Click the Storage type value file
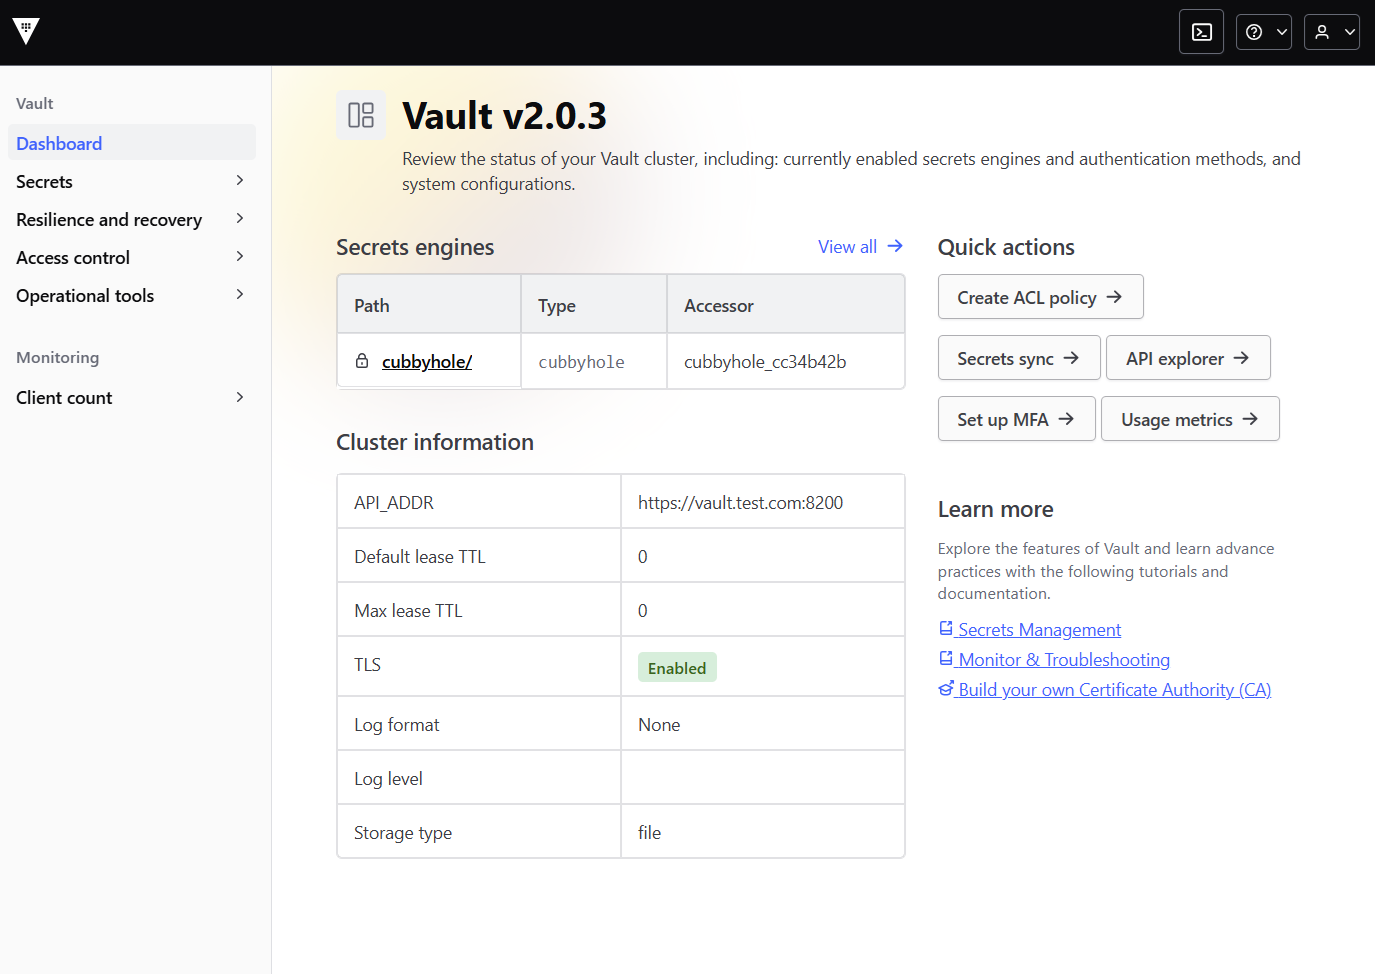The height and width of the screenshot is (974, 1375). [649, 833]
